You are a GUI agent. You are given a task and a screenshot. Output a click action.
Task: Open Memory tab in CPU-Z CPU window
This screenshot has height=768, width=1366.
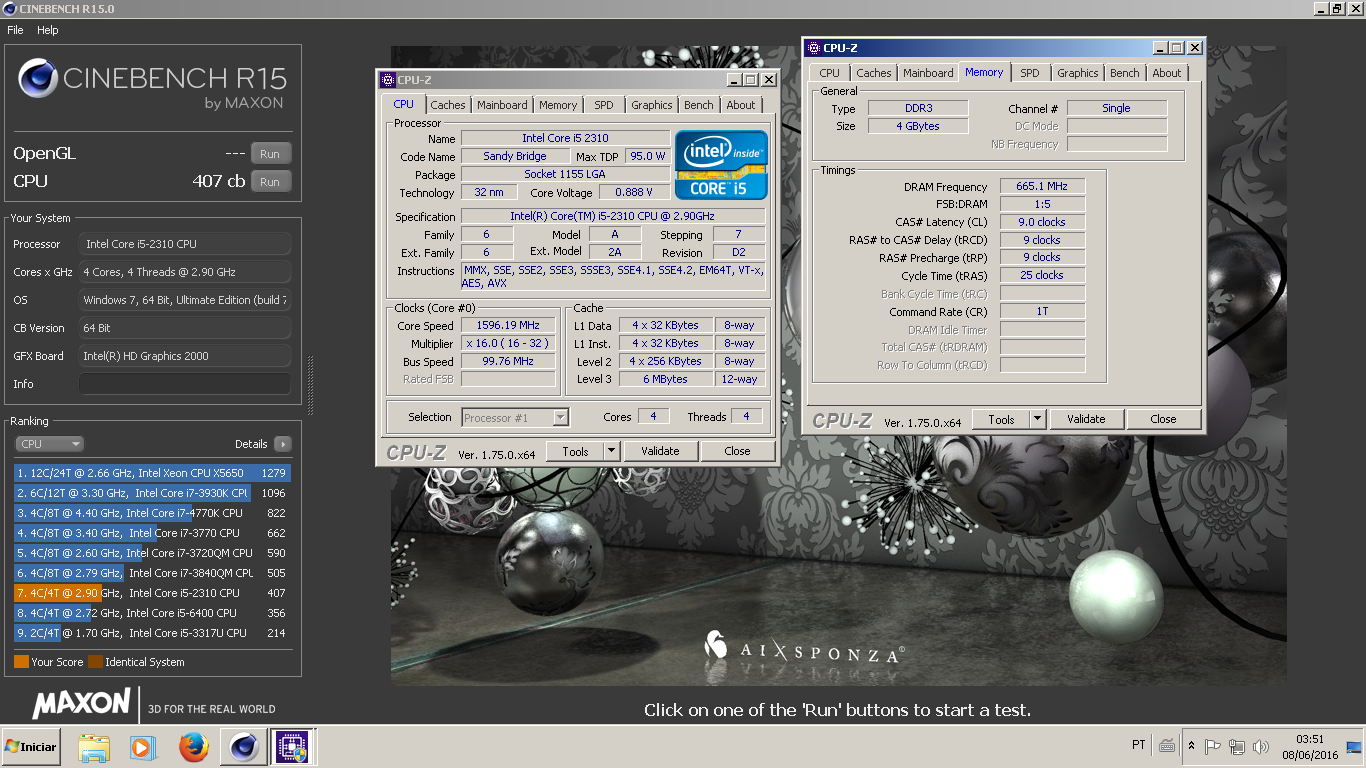[558, 105]
